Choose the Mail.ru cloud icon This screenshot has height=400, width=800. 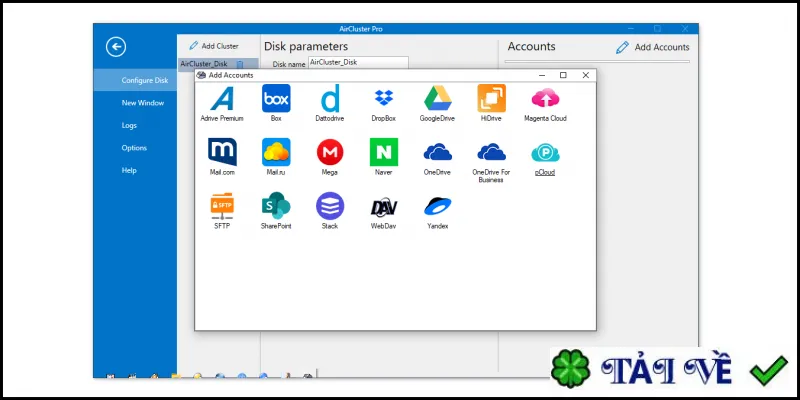276,152
